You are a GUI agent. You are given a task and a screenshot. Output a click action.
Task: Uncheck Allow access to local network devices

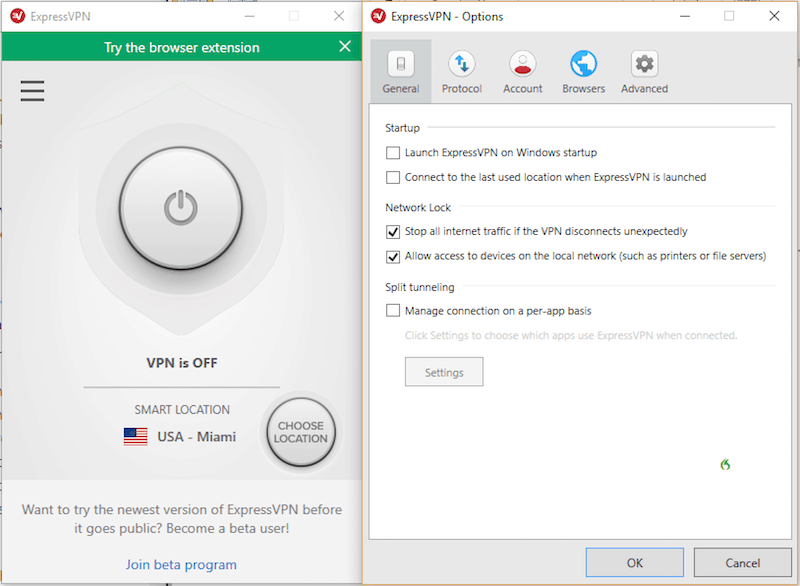pos(393,256)
